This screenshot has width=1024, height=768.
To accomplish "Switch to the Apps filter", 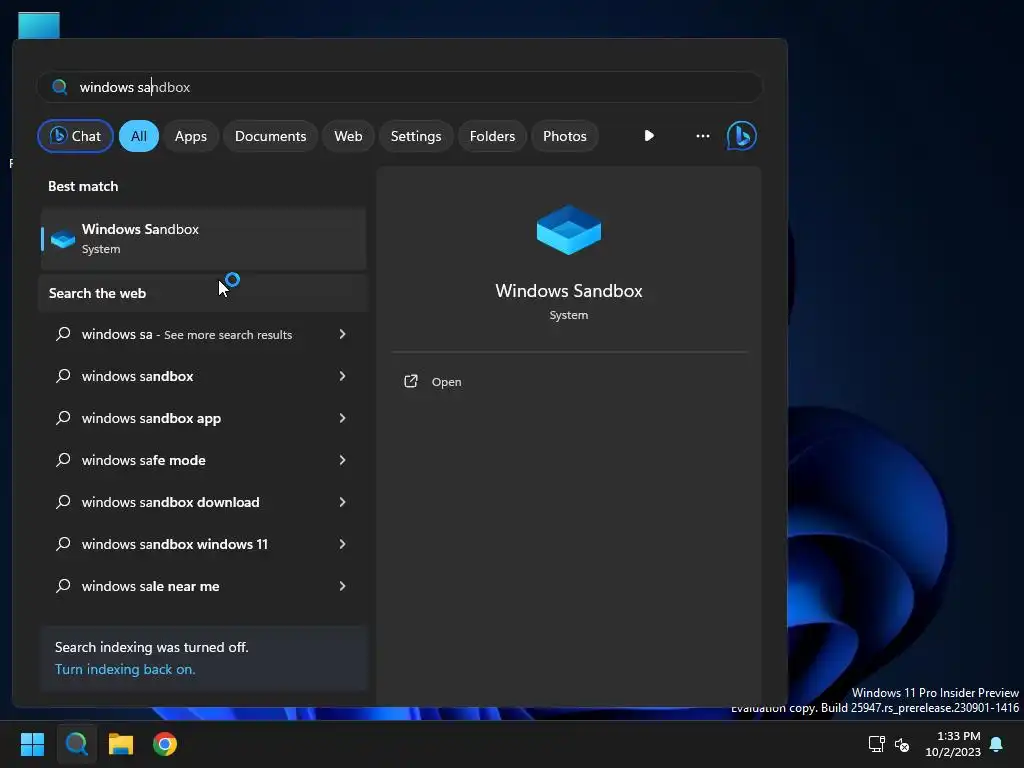I will click(191, 136).
